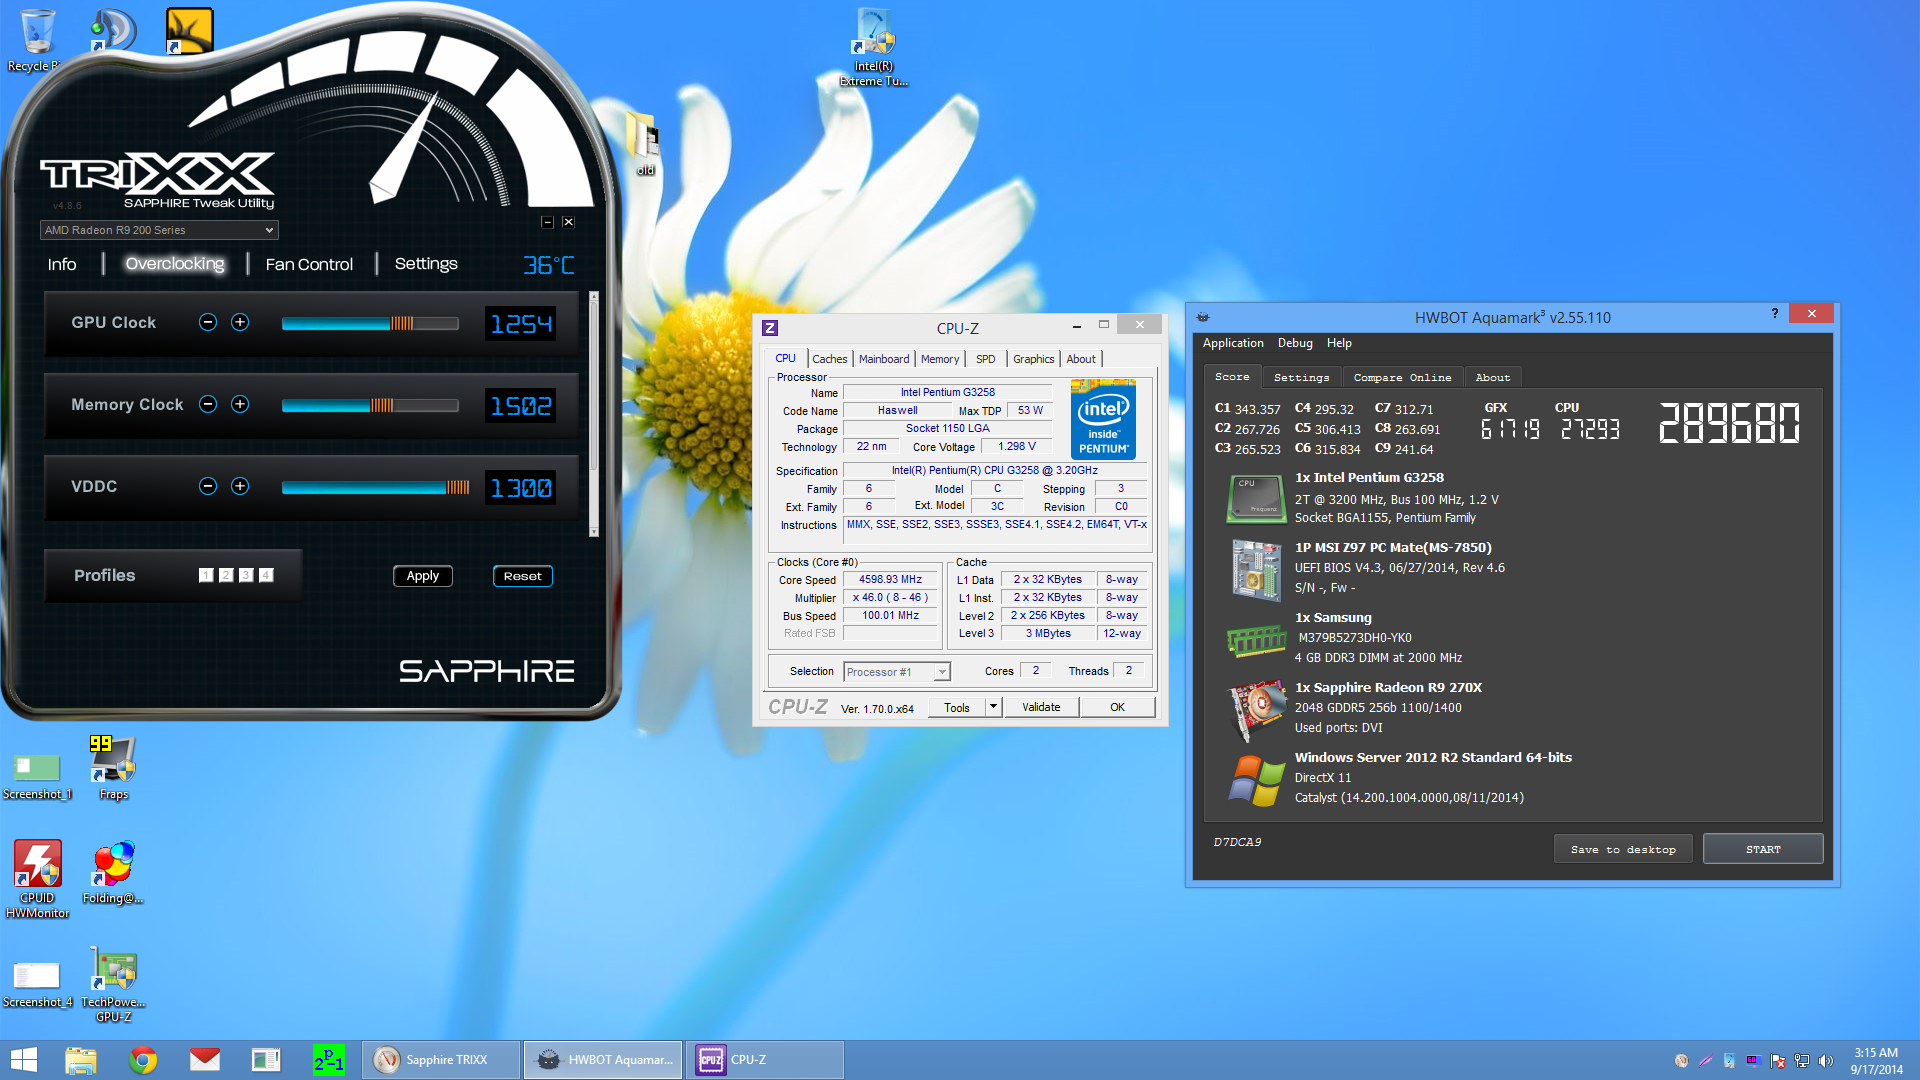The height and width of the screenshot is (1080, 1920).
Task: Increase VDDC with plus button
Action: coord(240,486)
